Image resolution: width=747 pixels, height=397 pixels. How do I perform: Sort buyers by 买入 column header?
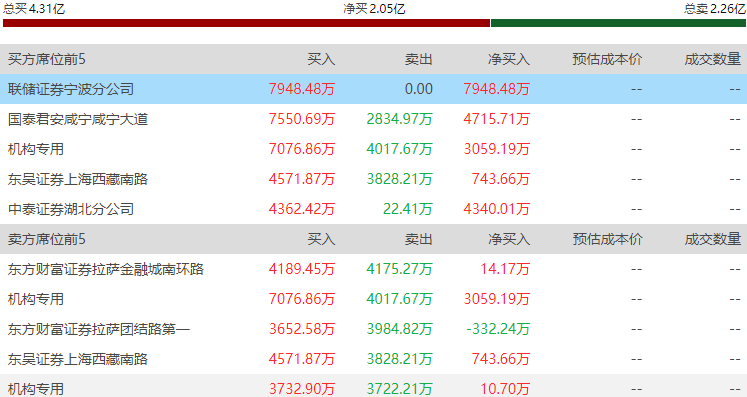321,59
